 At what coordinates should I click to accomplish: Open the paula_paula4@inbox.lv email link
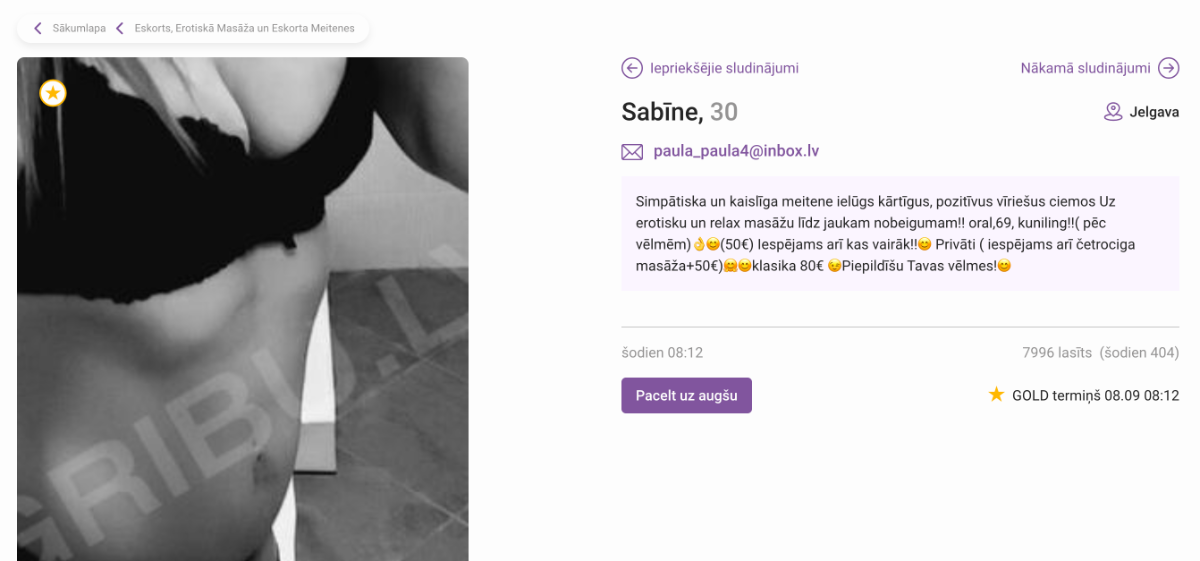736,151
